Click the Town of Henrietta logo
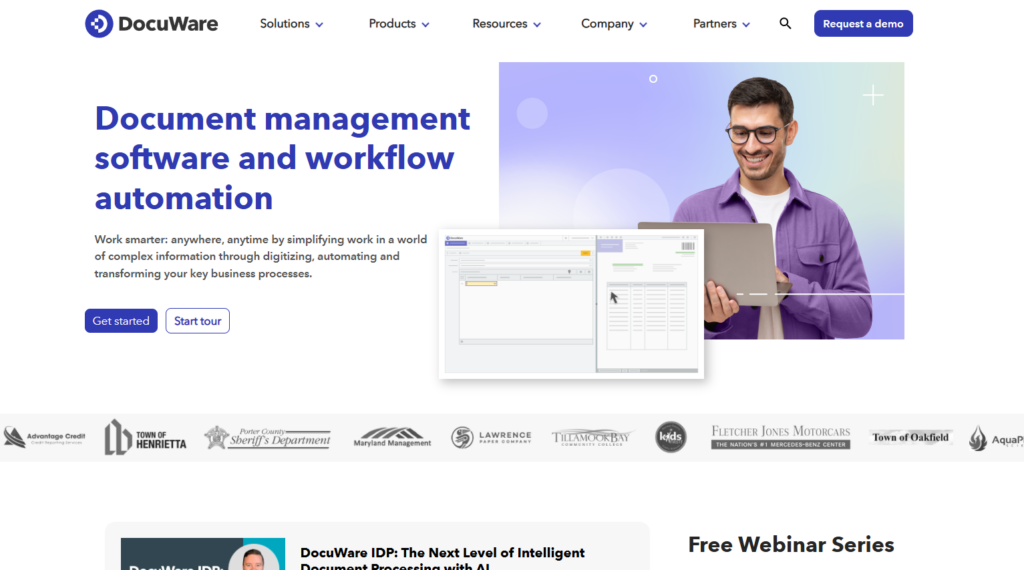Screen dimensions: 1024x570 pyautogui.click(x=145, y=437)
